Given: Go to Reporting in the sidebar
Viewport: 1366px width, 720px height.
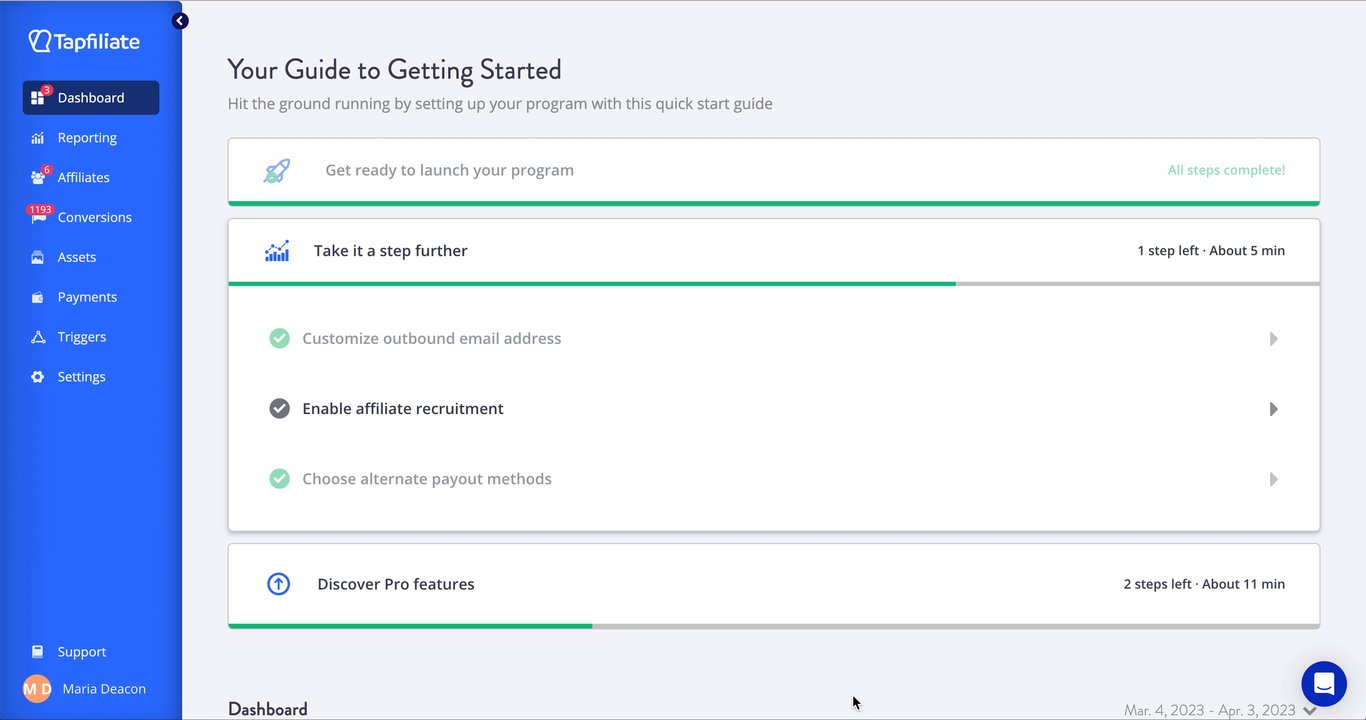Looking at the screenshot, I should click(x=87, y=138).
